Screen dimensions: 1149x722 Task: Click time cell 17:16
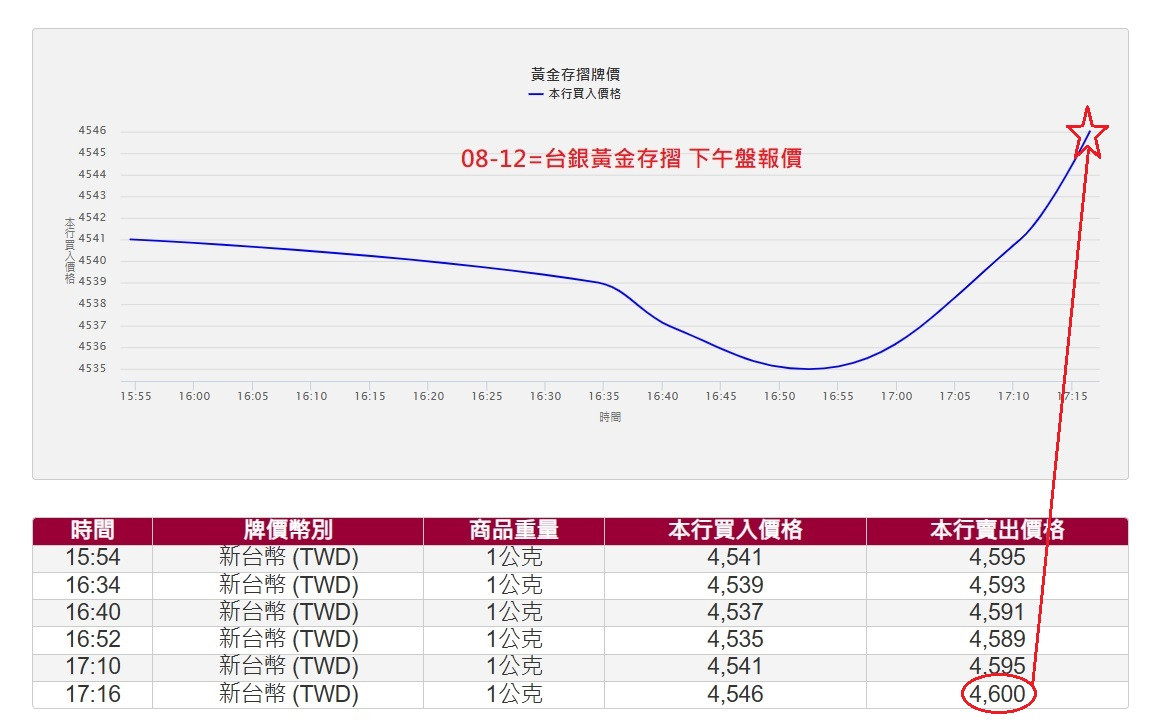click(x=93, y=694)
